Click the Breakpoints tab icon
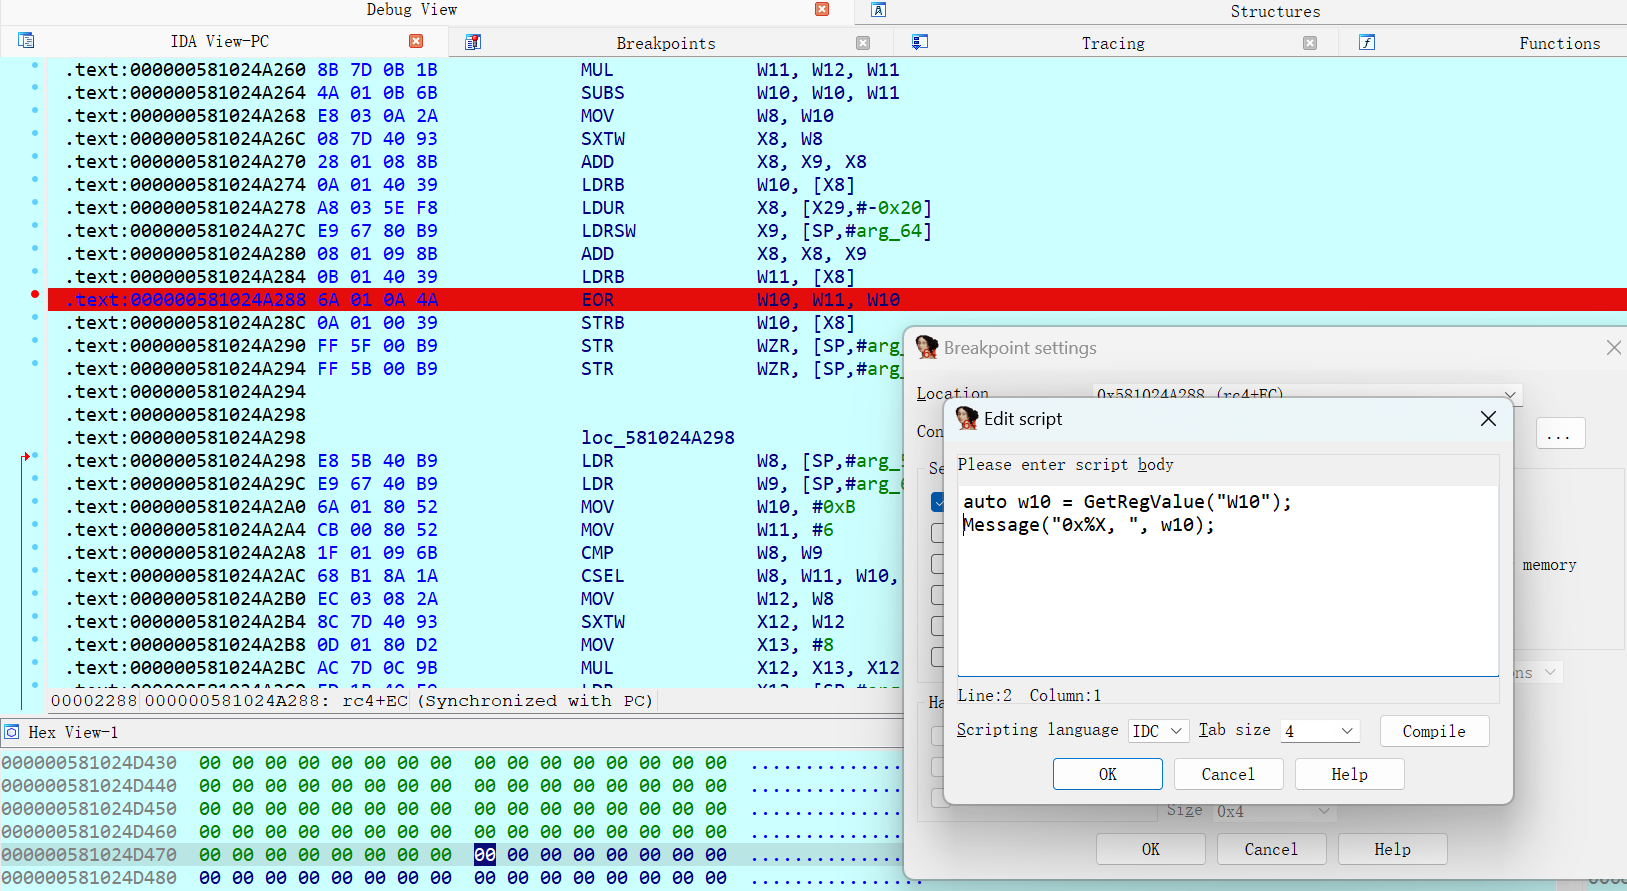This screenshot has width=1627, height=891. pos(473,42)
